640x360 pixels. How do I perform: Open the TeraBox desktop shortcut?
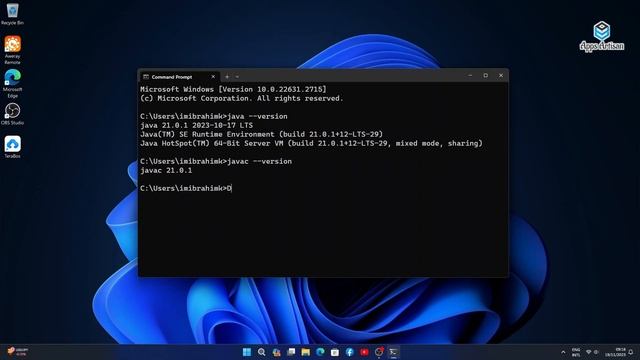(x=12, y=147)
